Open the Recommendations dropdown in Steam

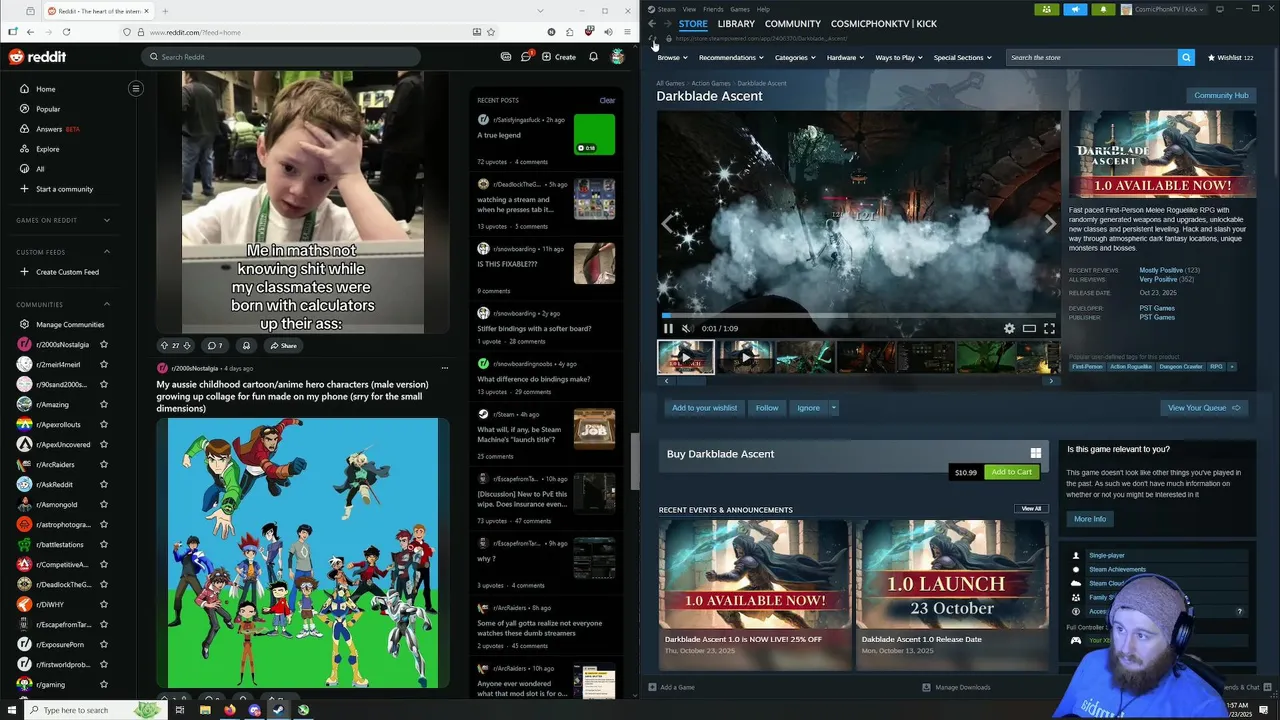pyautogui.click(x=731, y=57)
